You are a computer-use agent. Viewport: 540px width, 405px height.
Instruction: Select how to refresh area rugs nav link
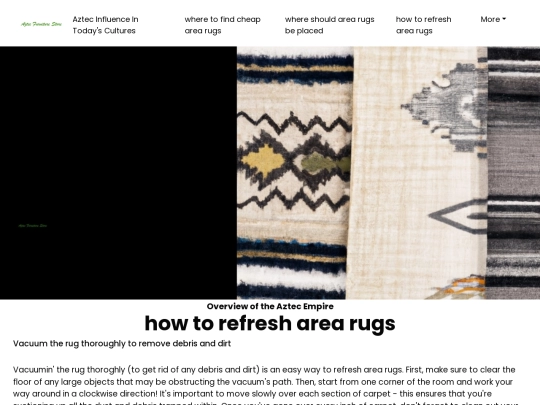[x=423, y=25]
